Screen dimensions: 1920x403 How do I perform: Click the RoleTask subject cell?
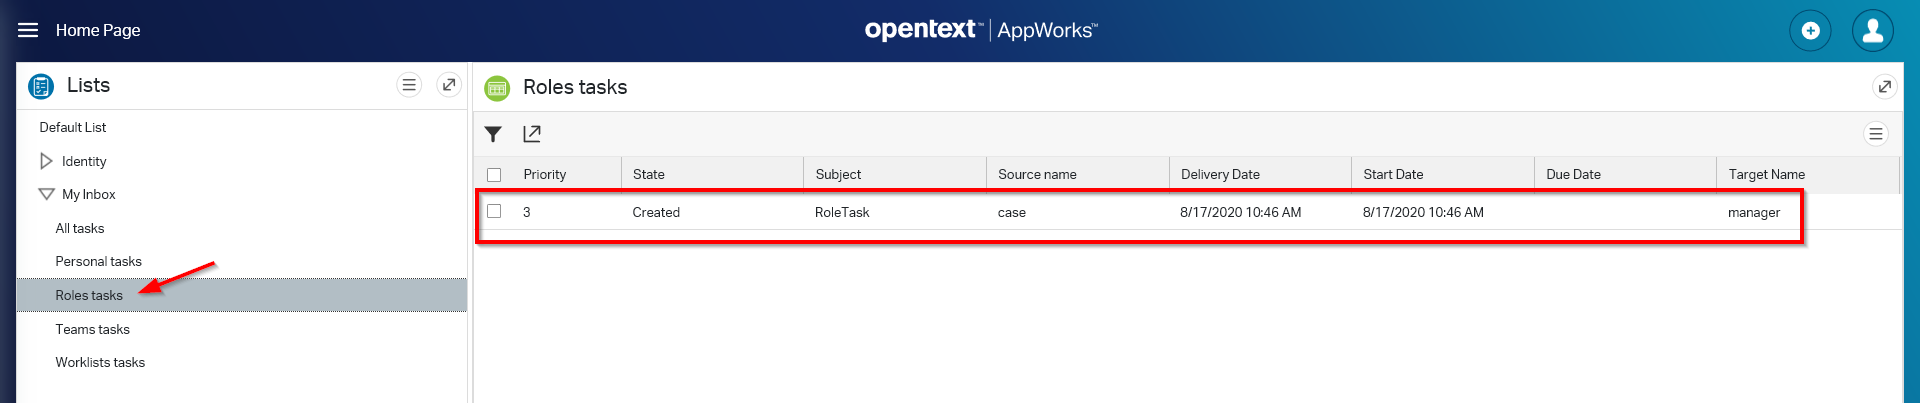[x=842, y=212]
